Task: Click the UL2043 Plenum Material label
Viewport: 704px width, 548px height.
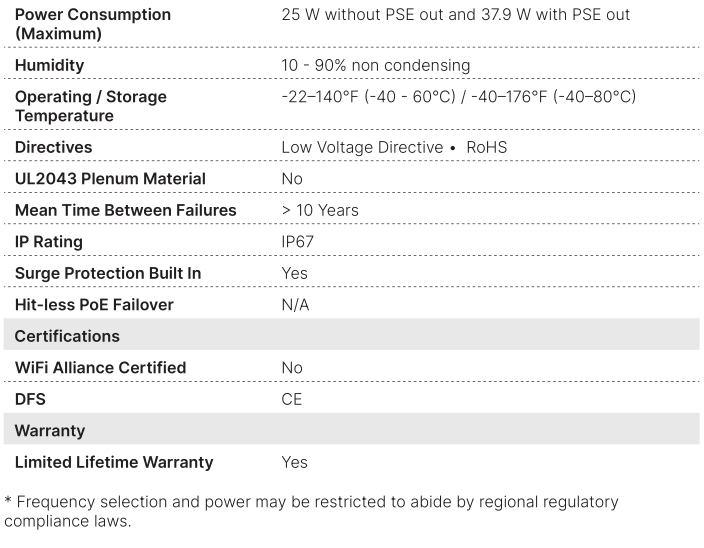Action: (110, 178)
